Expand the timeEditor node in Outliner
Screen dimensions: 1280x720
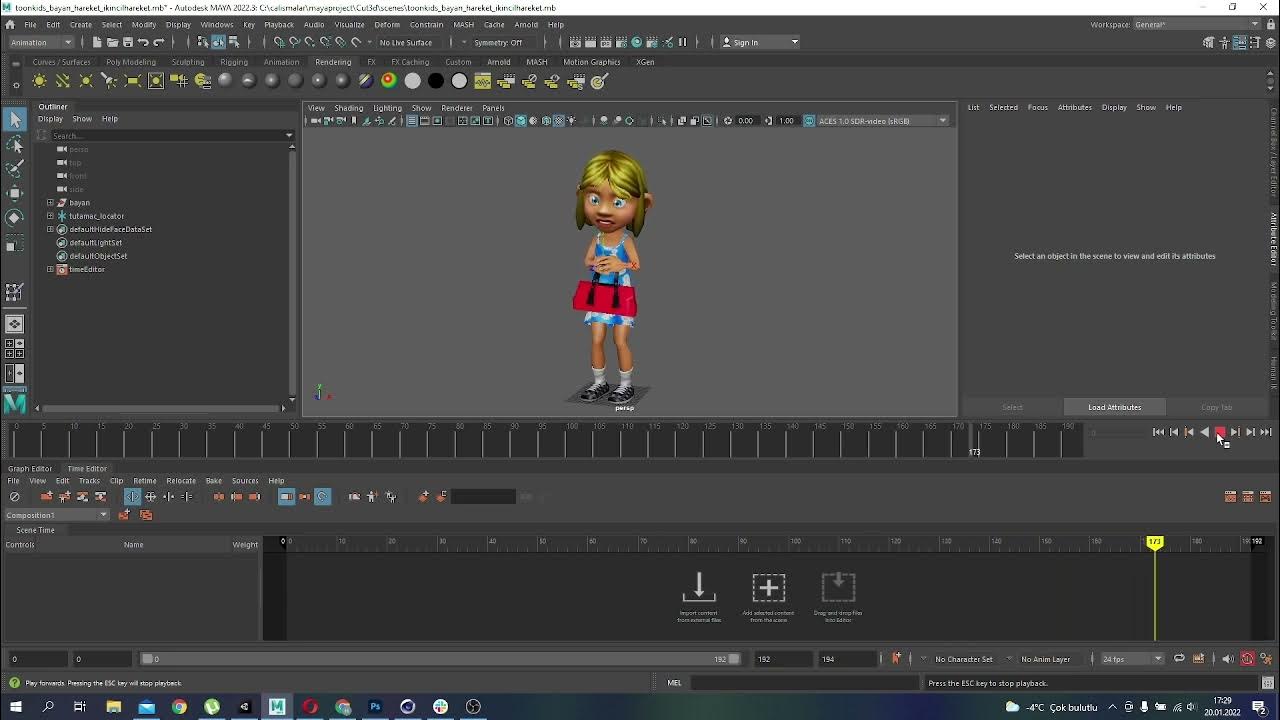50,269
